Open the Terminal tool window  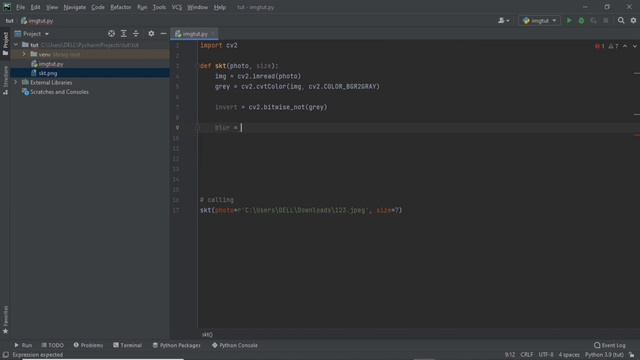point(127,345)
